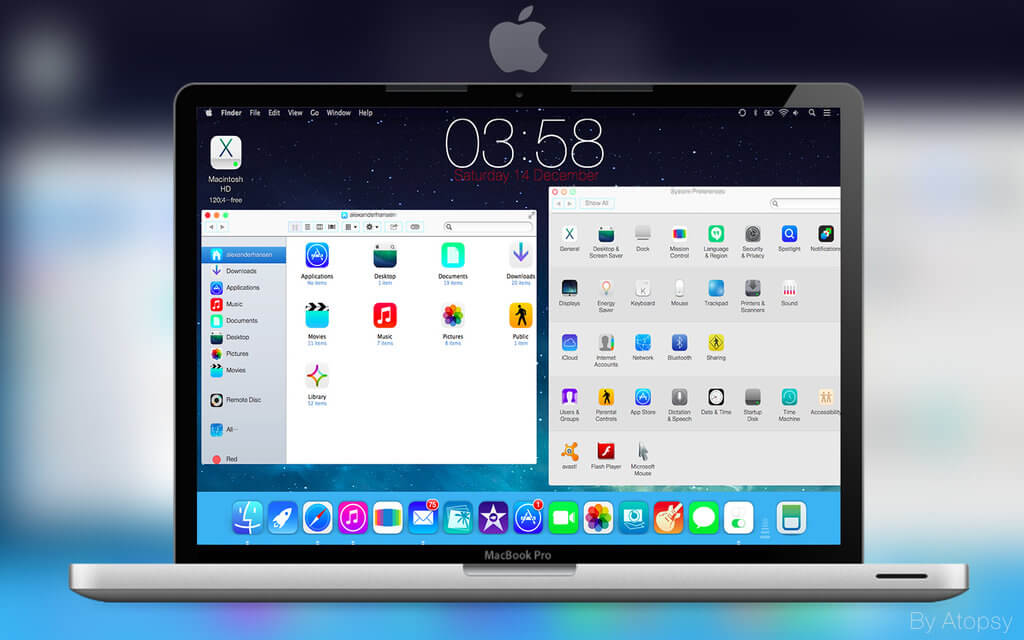Select Applications in Finder sidebar
1024x640 pixels.
pyautogui.click(x=244, y=287)
